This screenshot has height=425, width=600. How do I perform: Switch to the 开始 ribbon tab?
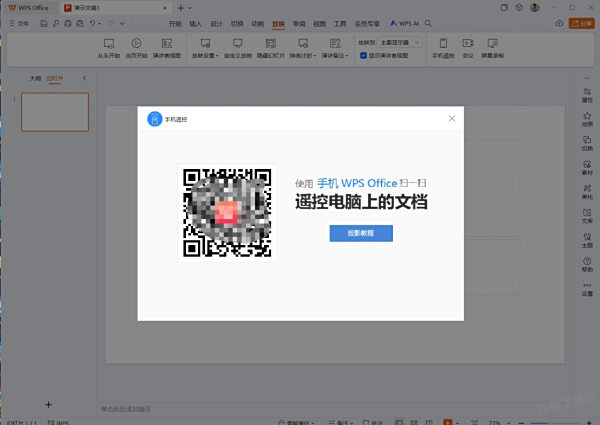click(175, 24)
